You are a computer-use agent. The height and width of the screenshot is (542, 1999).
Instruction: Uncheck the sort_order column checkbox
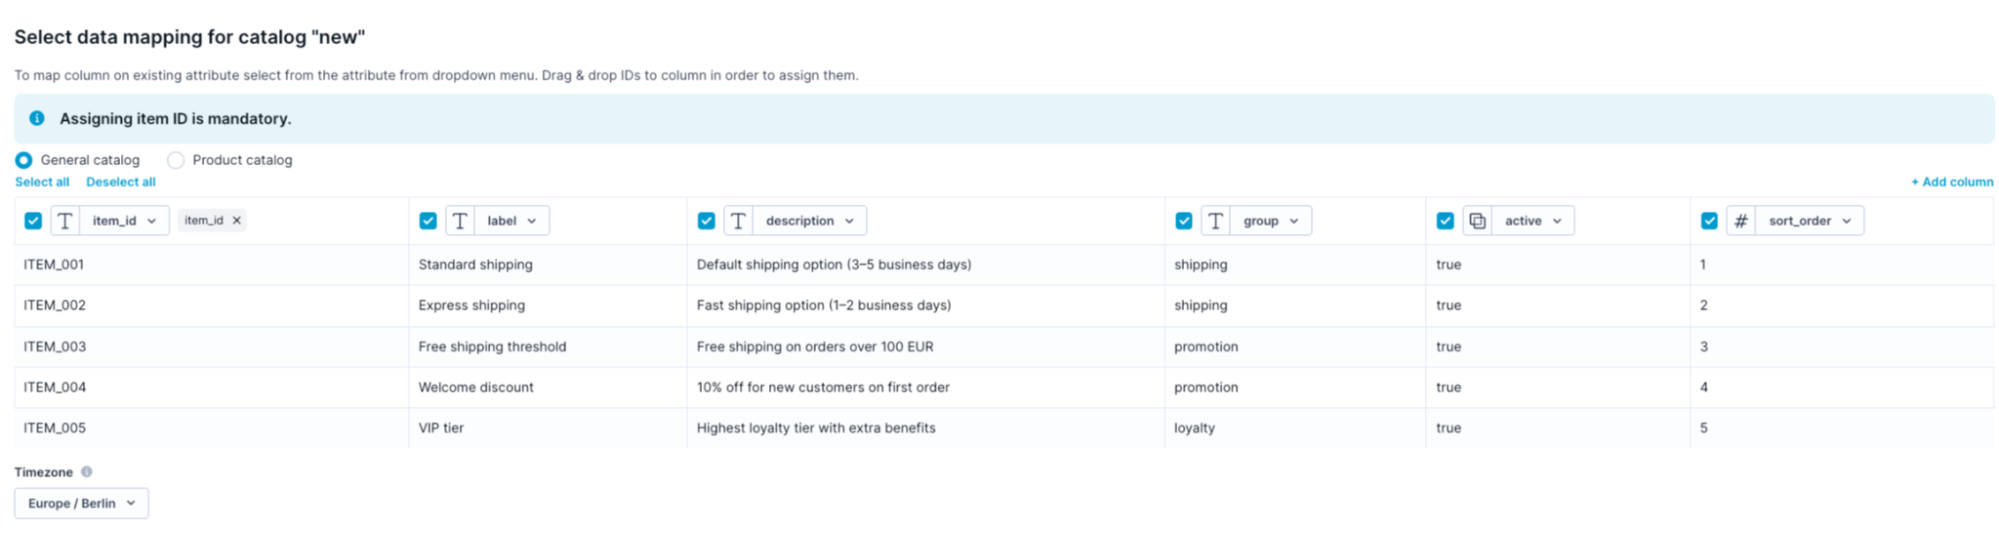pos(1709,221)
